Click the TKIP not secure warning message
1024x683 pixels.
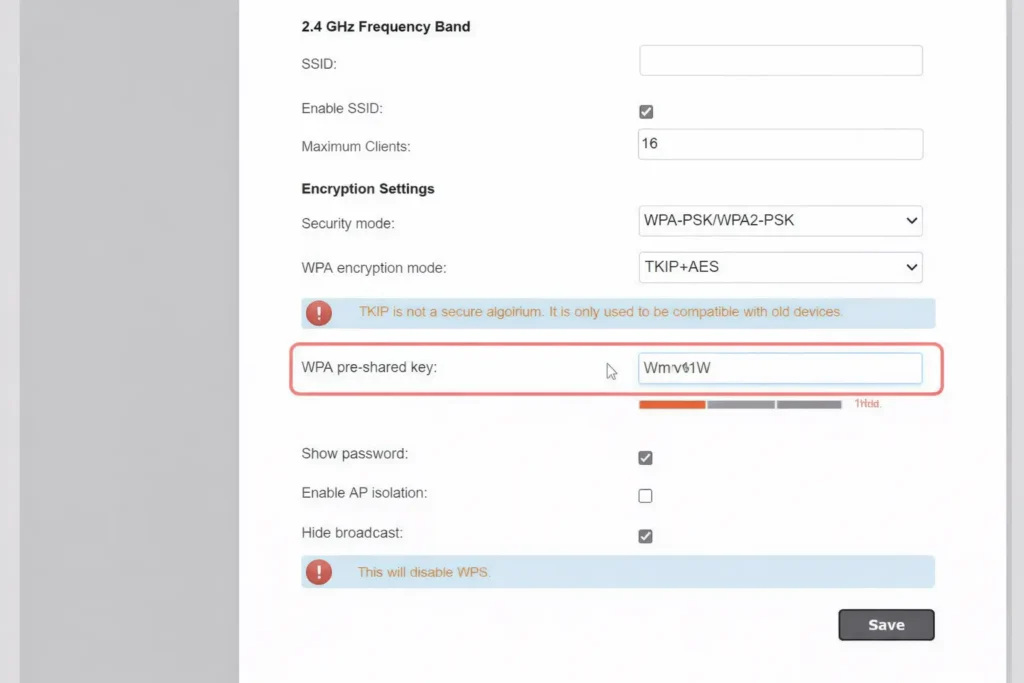600,312
